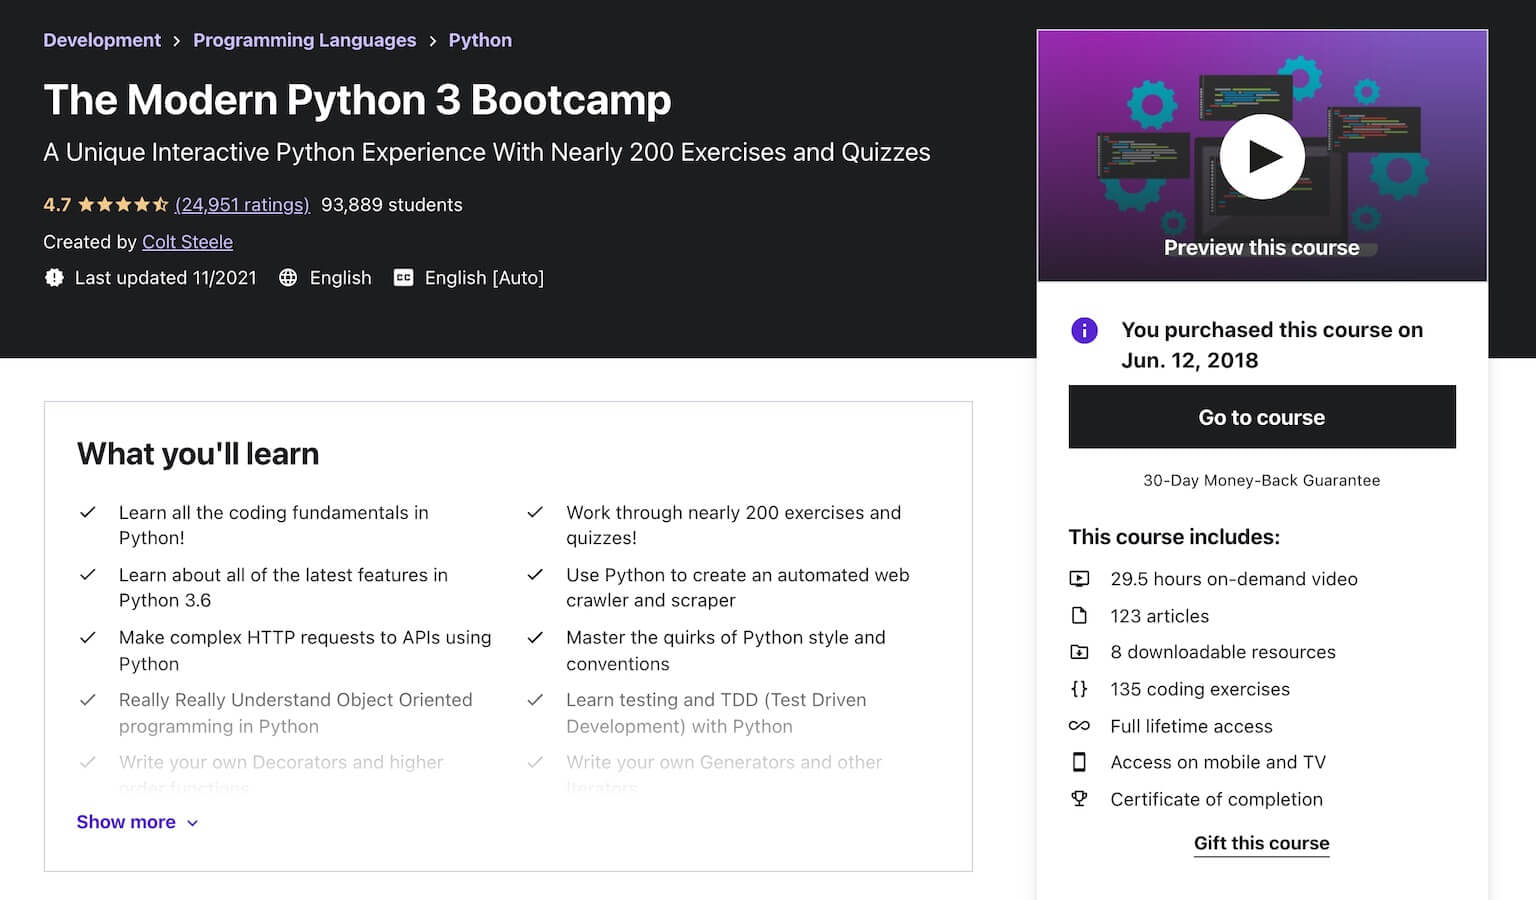Click checkmark beside HTTP requests item
The height and width of the screenshot is (900, 1536).
(x=88, y=637)
